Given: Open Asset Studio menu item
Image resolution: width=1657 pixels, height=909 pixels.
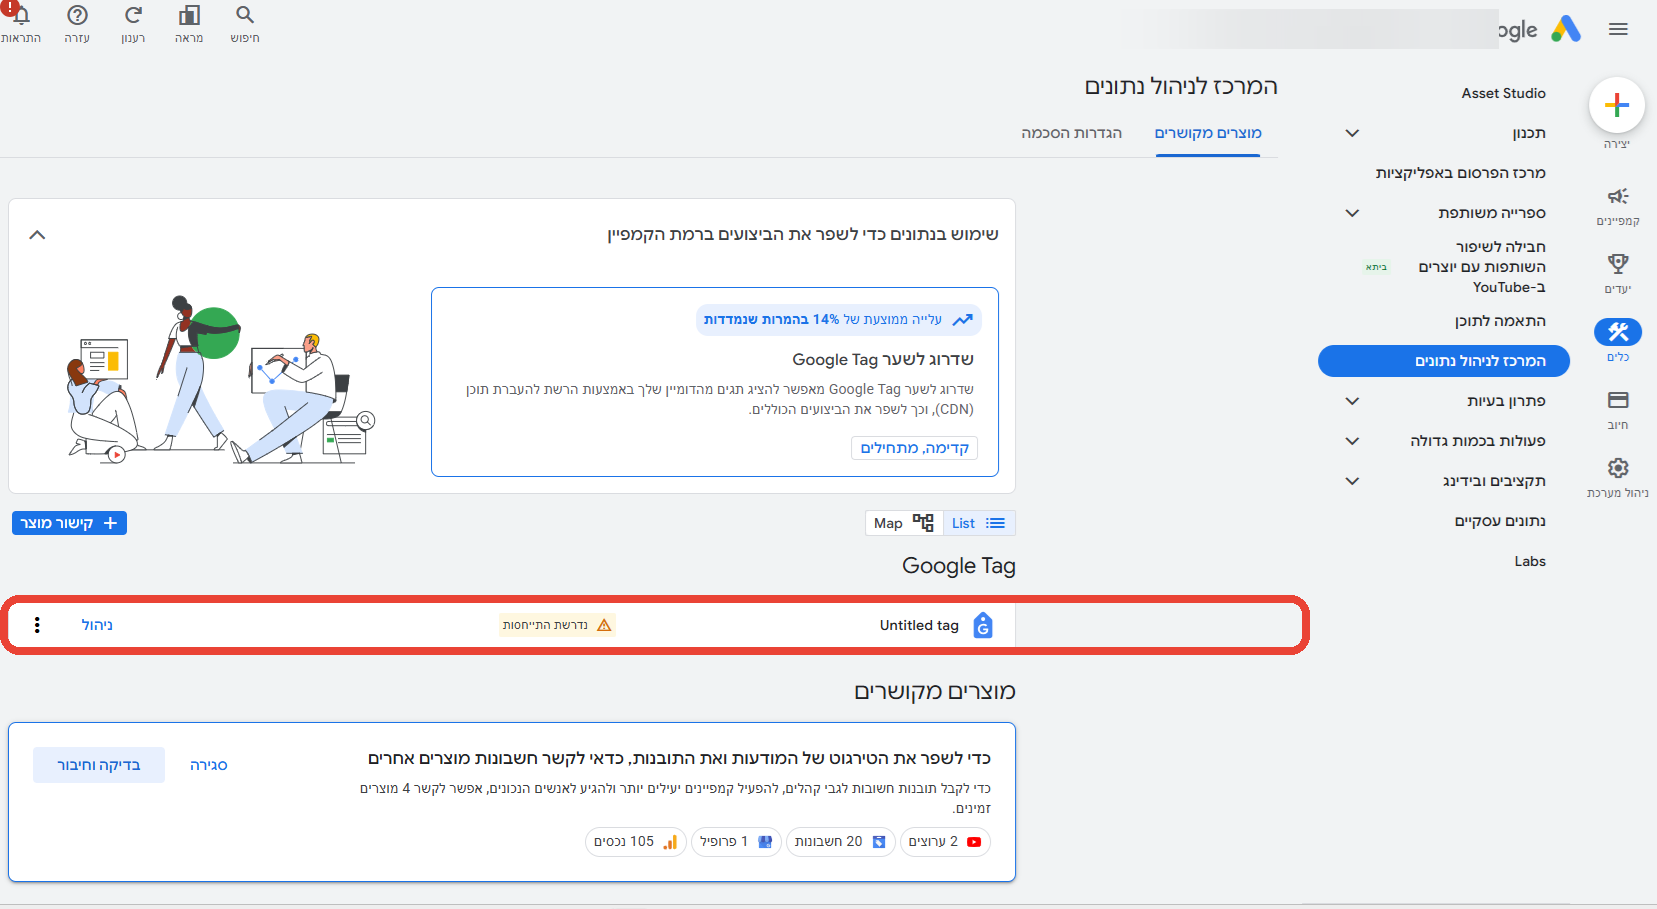Looking at the screenshot, I should [x=1503, y=93].
